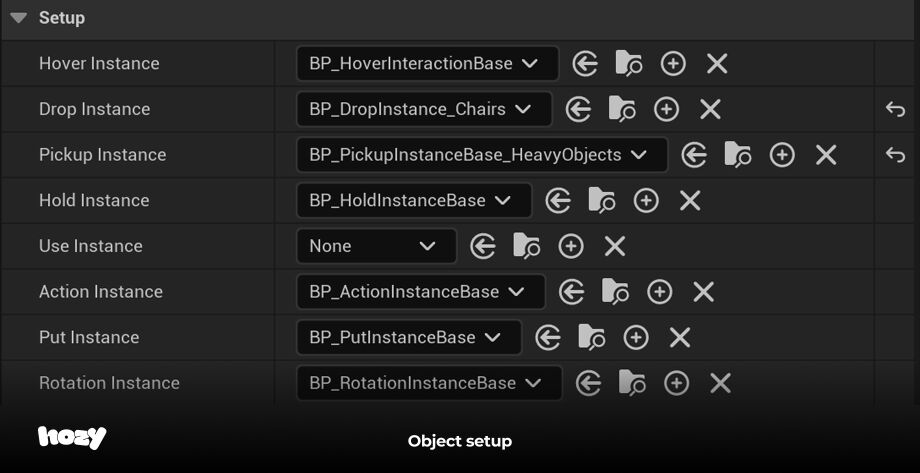
Task: Reset Drop Instance to default value
Action: [x=895, y=109]
